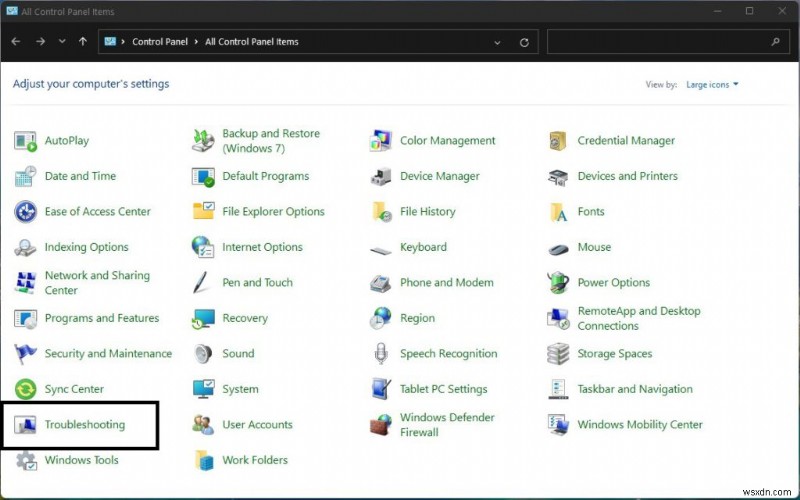800x500 pixels.
Task: Open Network and Sharing Center icon
Action: pos(25,283)
